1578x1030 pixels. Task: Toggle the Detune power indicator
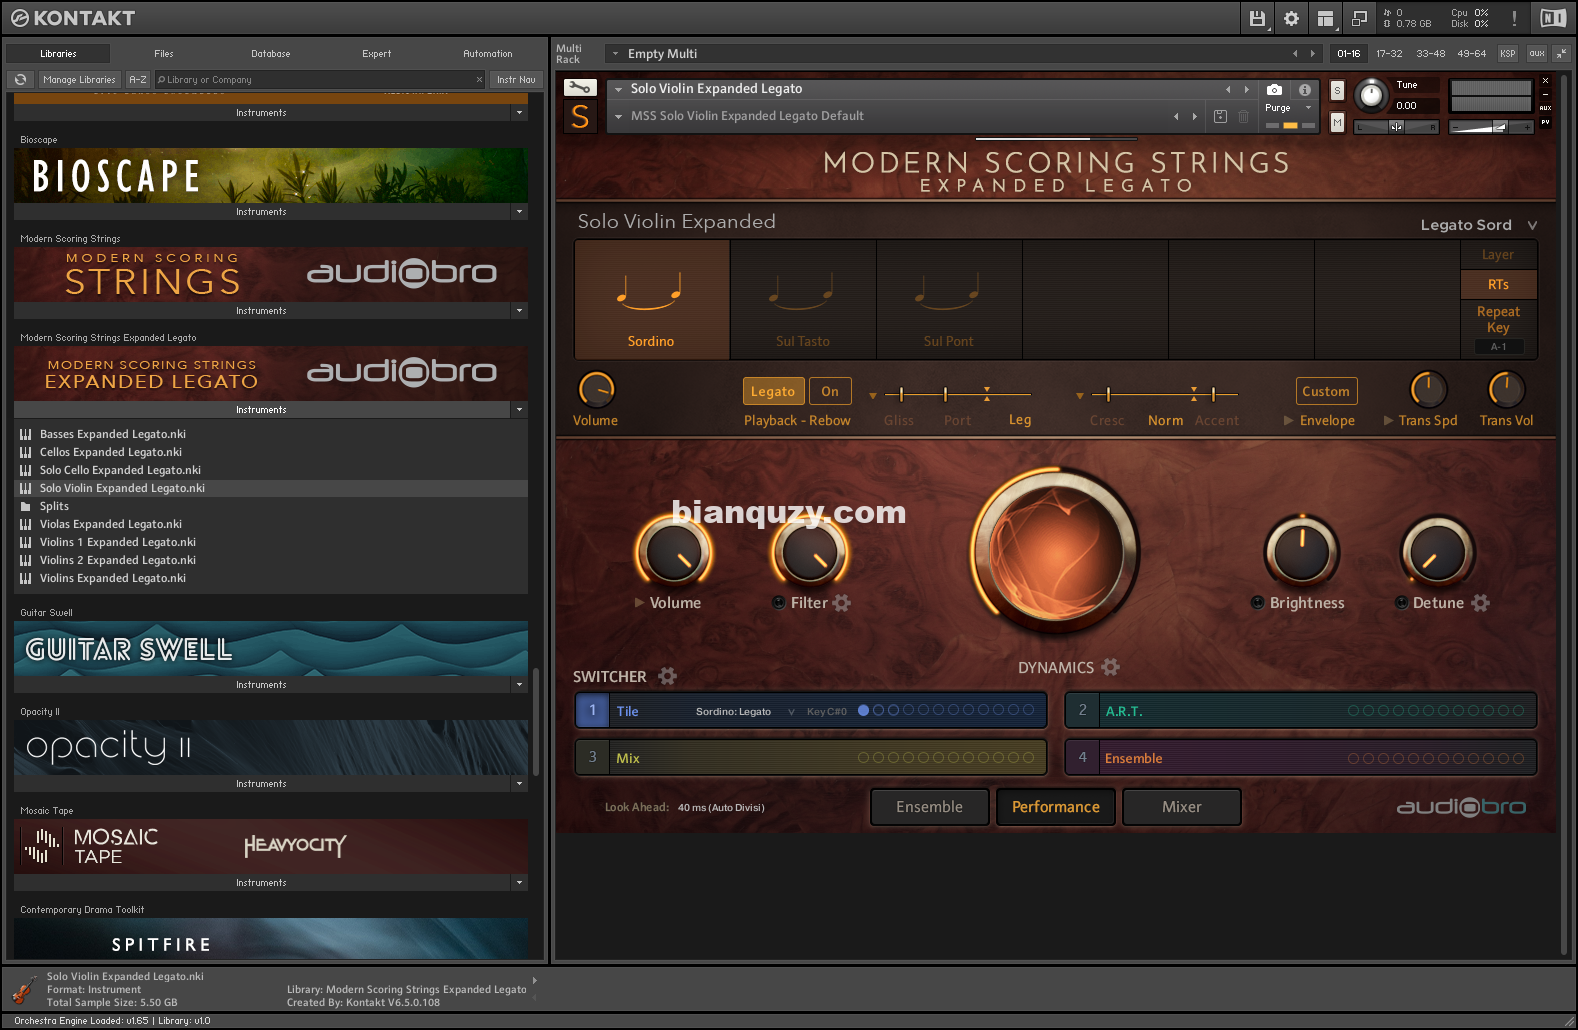(x=1402, y=603)
